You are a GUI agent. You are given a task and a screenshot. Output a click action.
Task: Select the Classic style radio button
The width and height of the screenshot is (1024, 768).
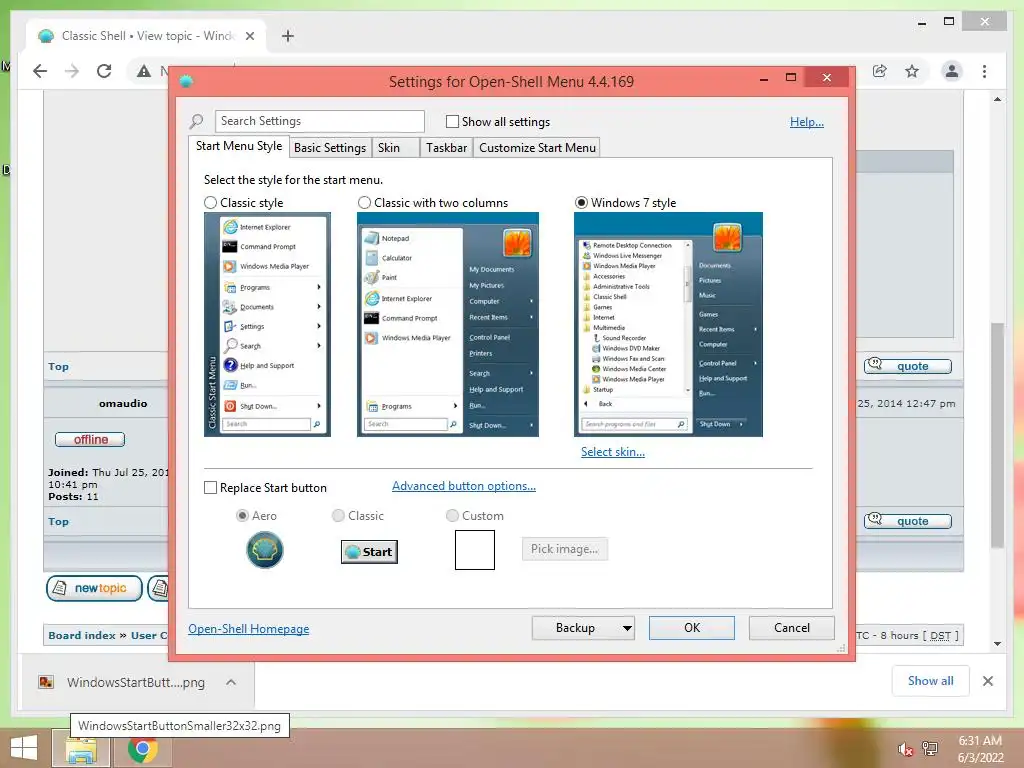coord(210,202)
